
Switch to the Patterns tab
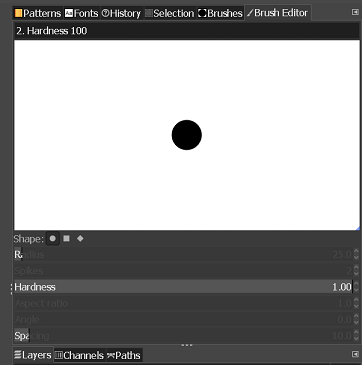click(x=38, y=13)
